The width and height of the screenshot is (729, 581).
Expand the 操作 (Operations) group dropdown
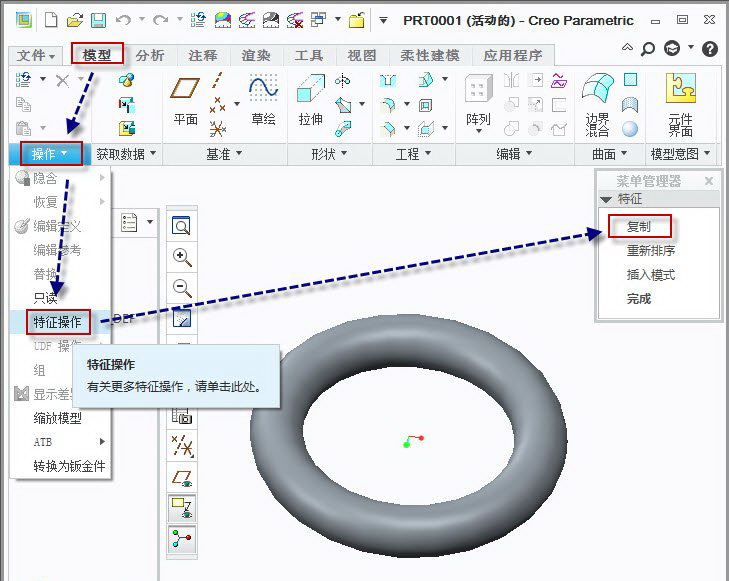51,154
